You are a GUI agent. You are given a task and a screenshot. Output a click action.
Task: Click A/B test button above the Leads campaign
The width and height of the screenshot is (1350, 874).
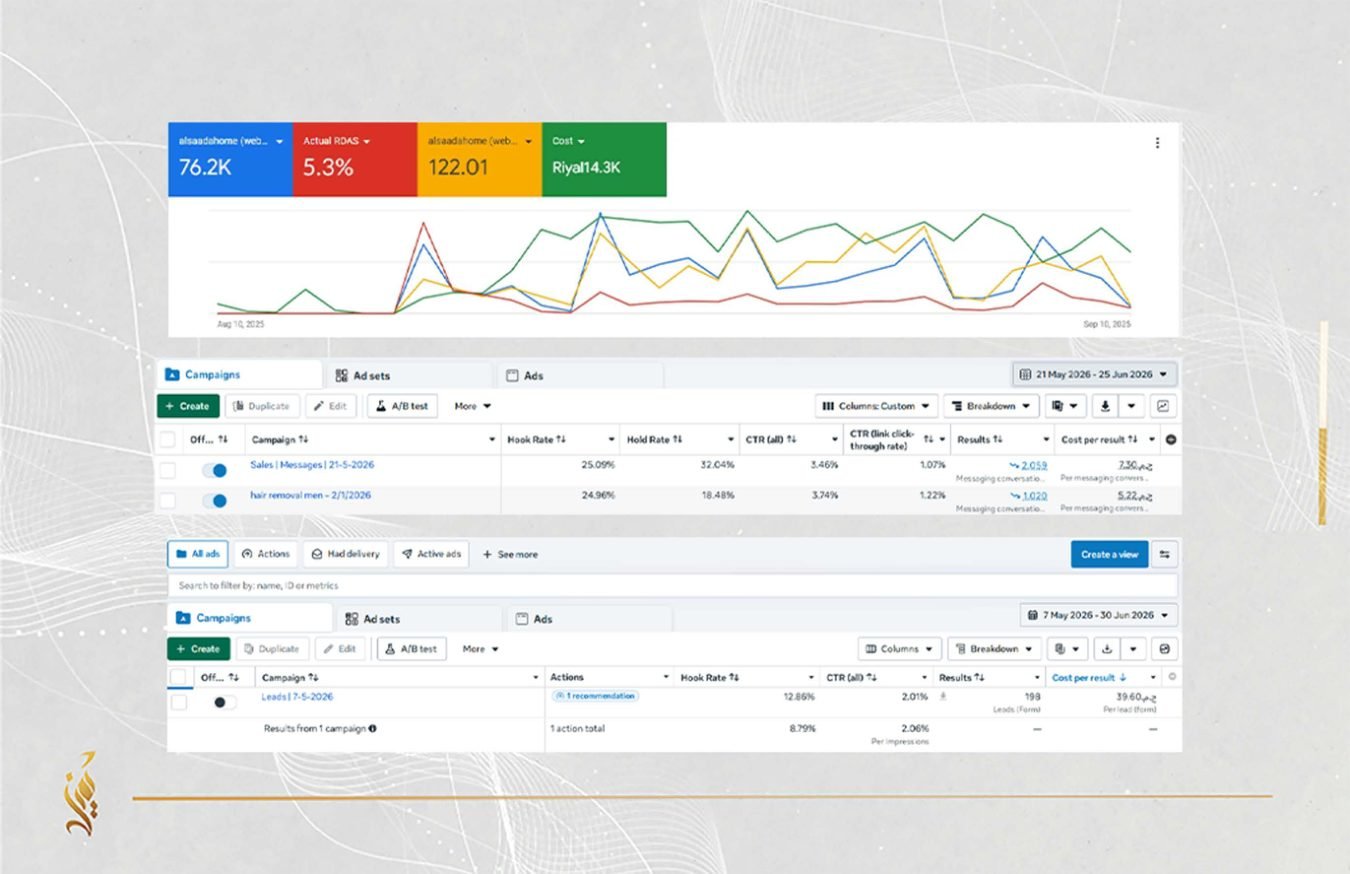pos(411,649)
